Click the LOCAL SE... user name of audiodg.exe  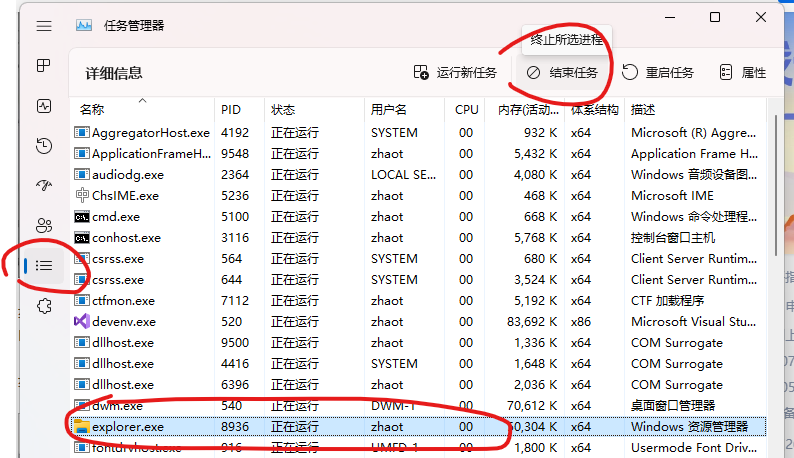pyautogui.click(x=403, y=175)
